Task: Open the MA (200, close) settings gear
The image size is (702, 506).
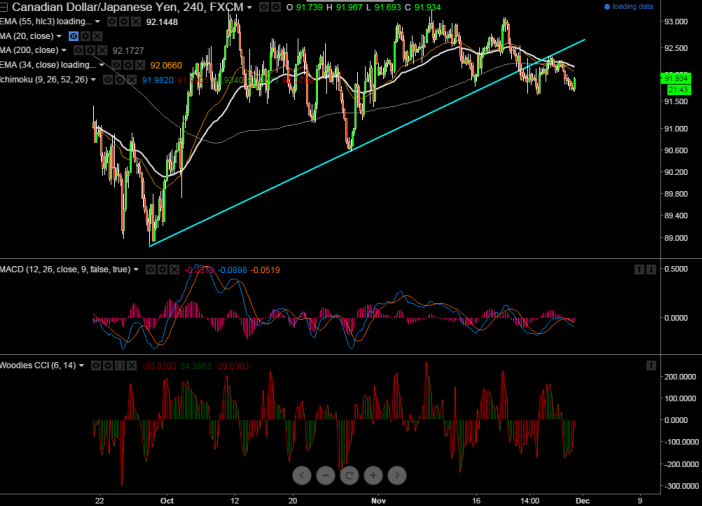Action: tap(90, 50)
